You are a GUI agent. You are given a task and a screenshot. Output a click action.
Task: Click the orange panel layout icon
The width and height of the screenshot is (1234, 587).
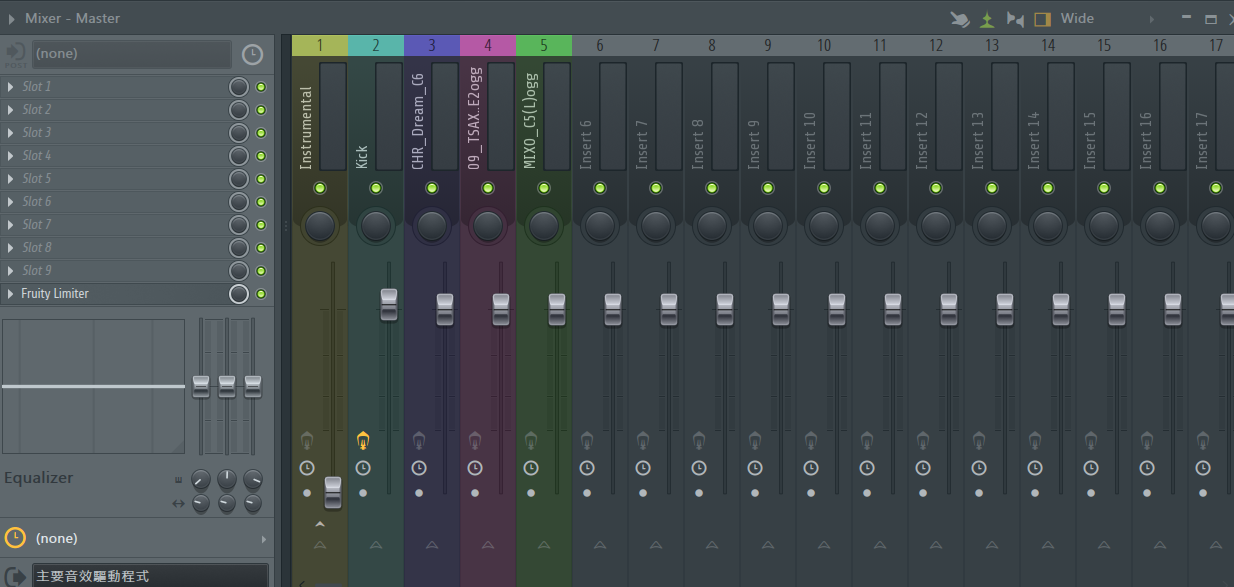pyautogui.click(x=1042, y=19)
